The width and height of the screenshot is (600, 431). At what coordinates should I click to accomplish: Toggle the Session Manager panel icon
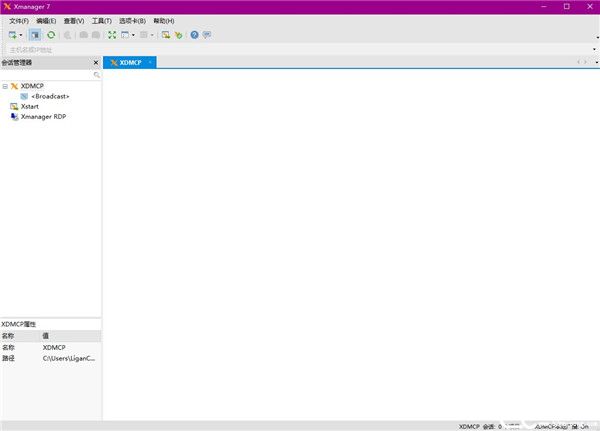tap(35, 35)
